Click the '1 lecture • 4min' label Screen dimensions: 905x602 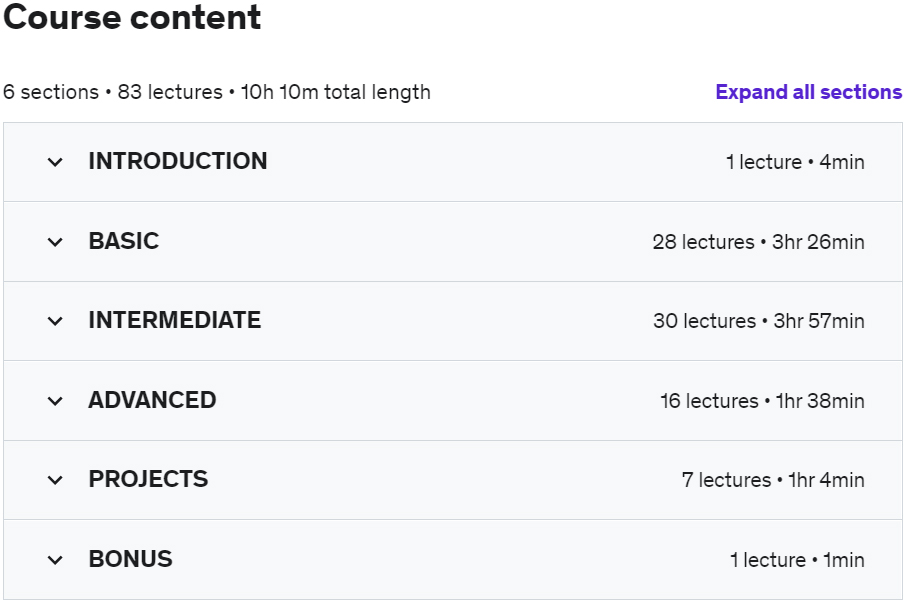(x=795, y=162)
